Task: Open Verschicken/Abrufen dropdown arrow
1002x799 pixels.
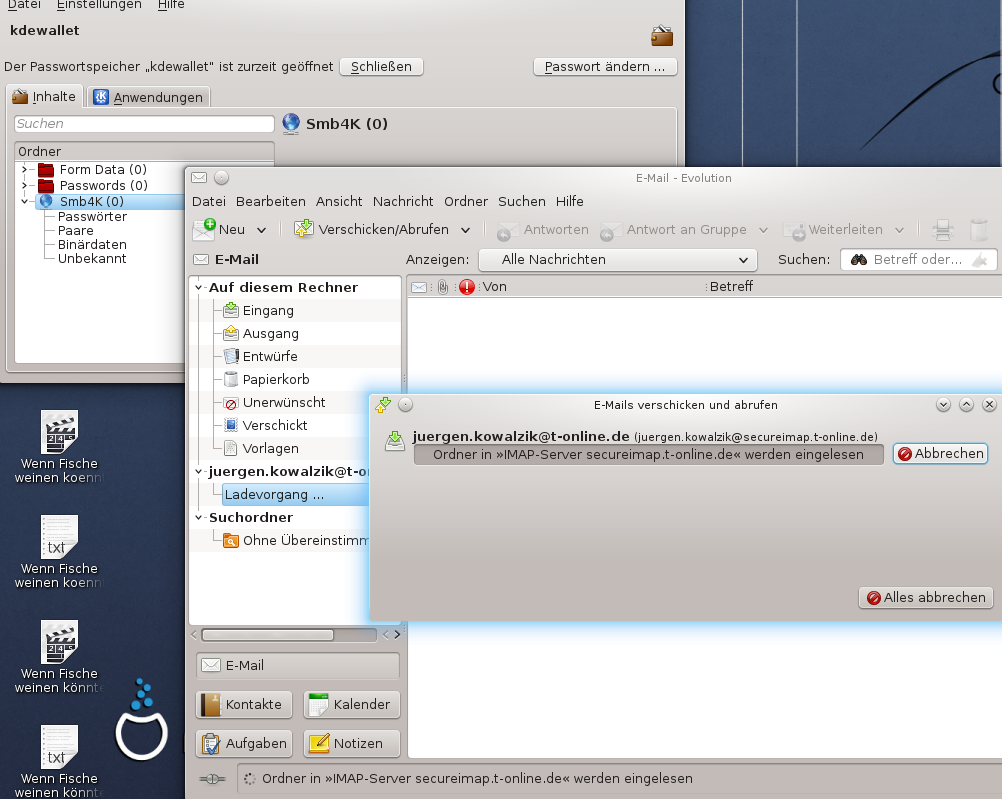Action: pyautogui.click(x=465, y=229)
